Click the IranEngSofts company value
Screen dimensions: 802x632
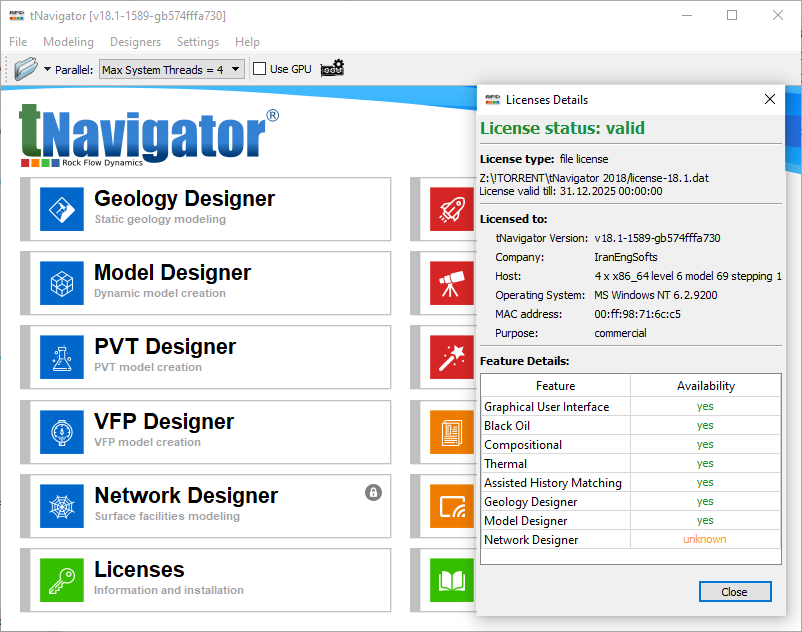tap(626, 257)
